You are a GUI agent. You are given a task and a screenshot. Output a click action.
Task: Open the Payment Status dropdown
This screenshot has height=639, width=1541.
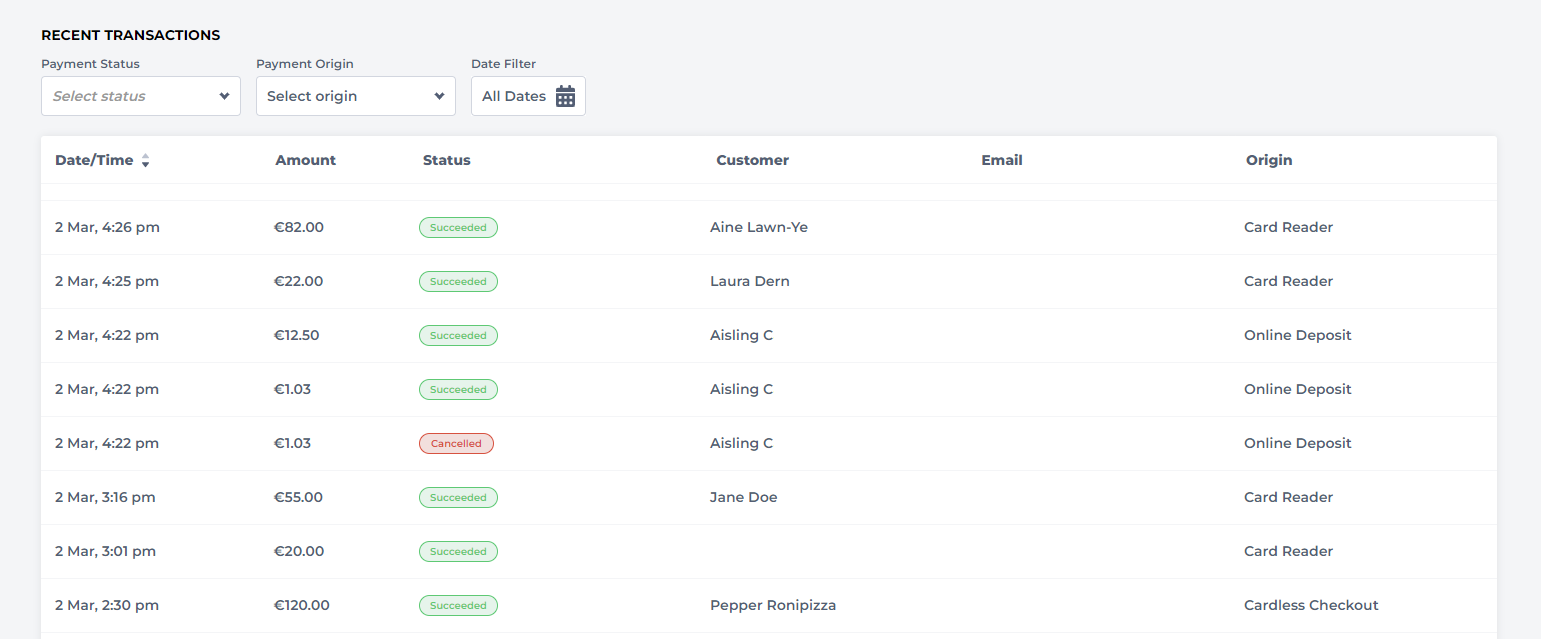point(141,96)
